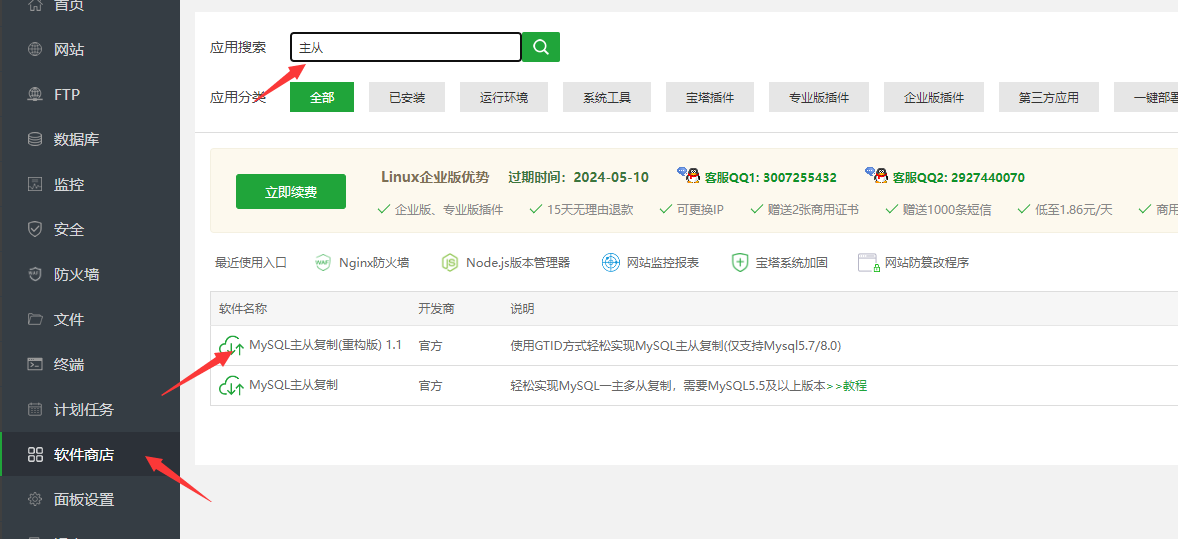Click the 文件 folder icon in sidebar
1178x539 pixels.
point(35,319)
